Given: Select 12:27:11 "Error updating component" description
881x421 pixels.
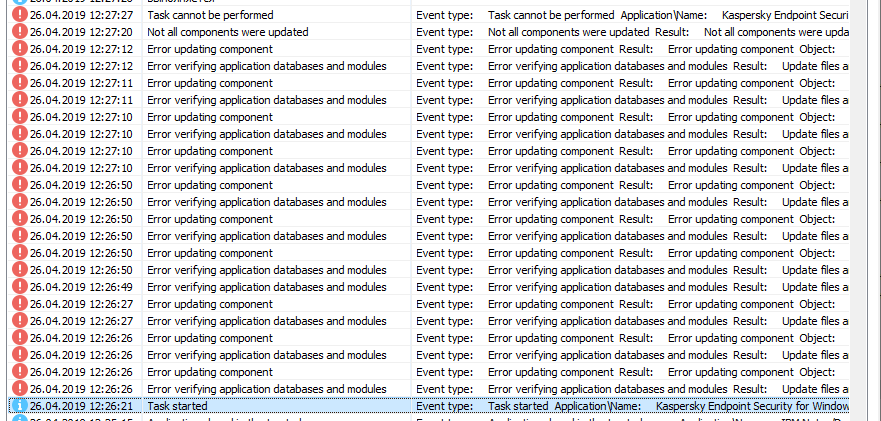Looking at the screenshot, I should pyautogui.click(x=209, y=84).
